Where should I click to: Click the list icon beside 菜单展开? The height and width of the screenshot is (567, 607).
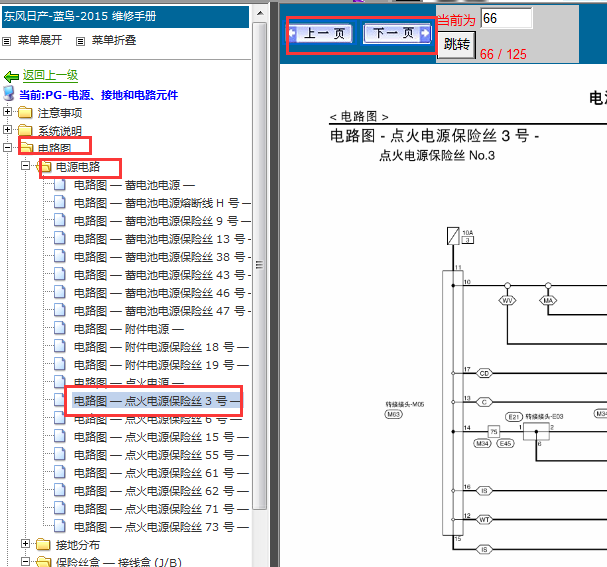7,41
